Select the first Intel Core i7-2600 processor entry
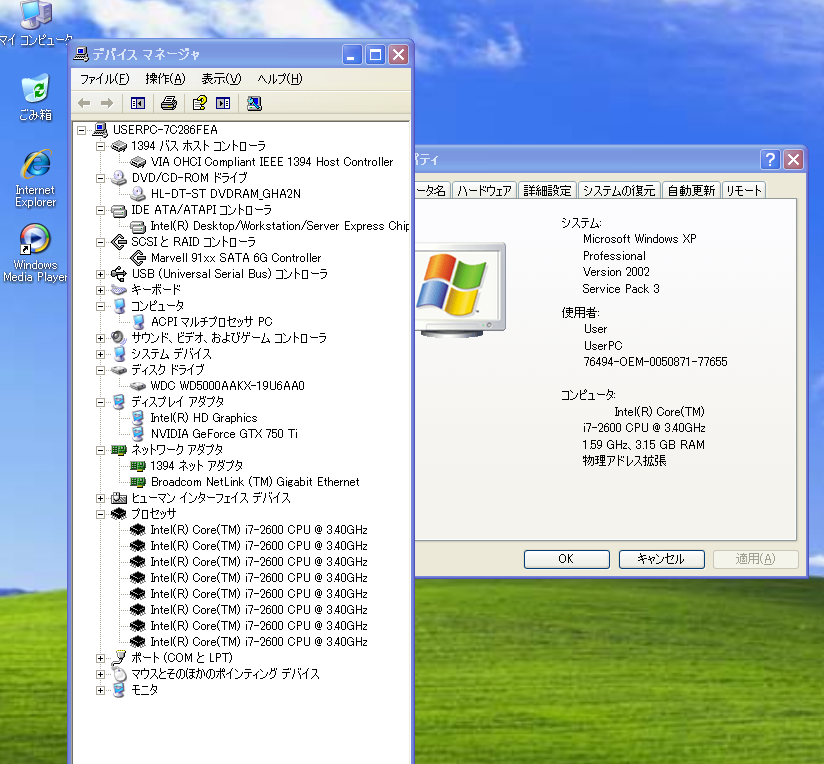This screenshot has height=764, width=824. pos(259,530)
